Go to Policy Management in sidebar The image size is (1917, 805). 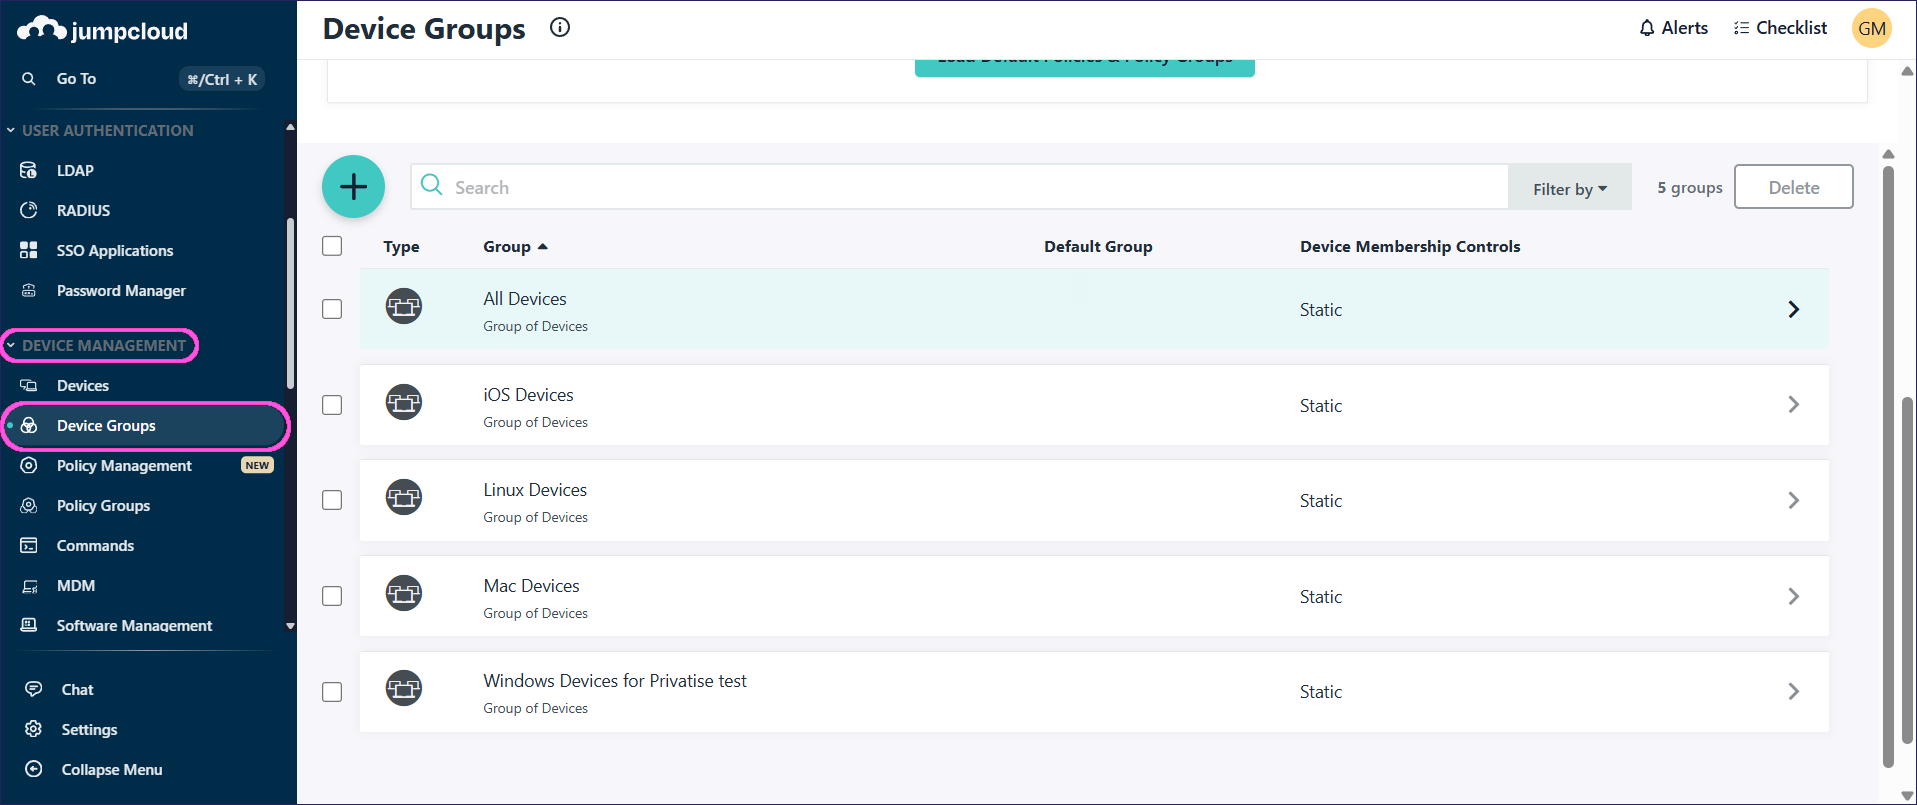[x=124, y=466]
